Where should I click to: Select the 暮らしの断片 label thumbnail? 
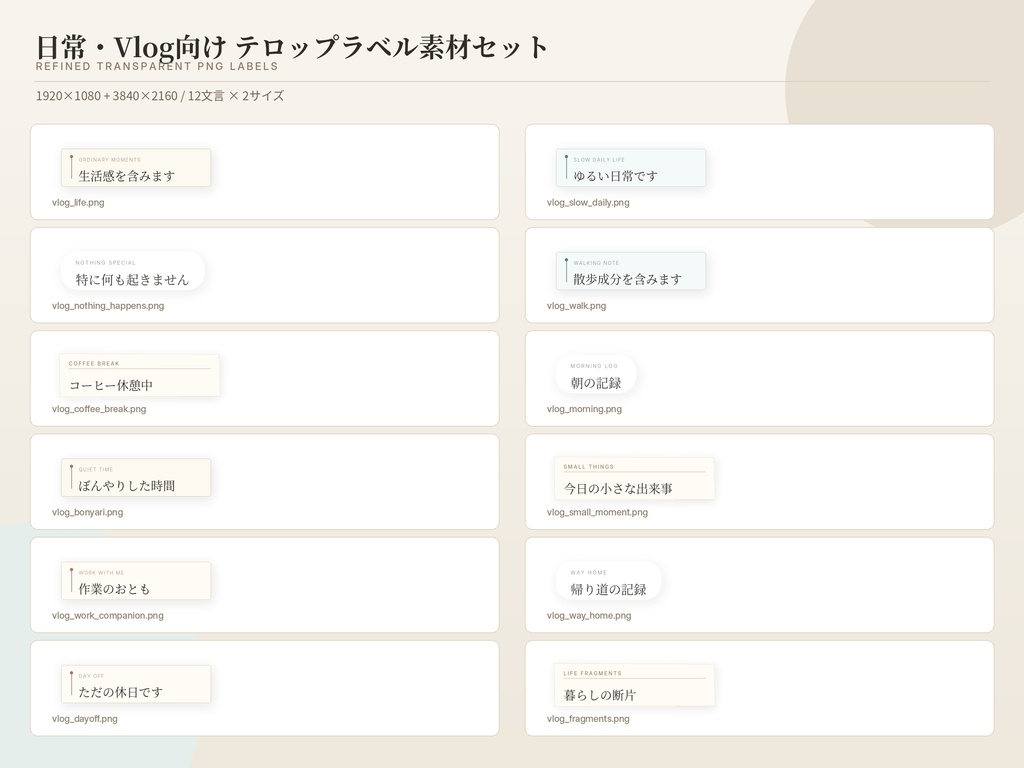(634, 685)
